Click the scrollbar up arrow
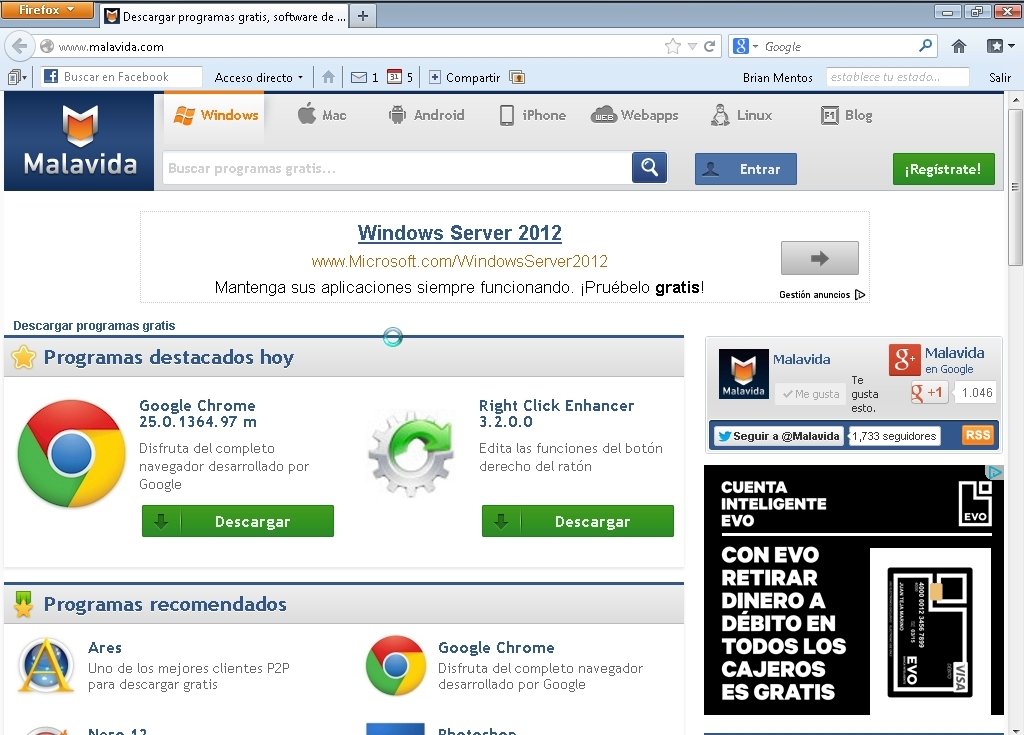 (x=1015, y=100)
